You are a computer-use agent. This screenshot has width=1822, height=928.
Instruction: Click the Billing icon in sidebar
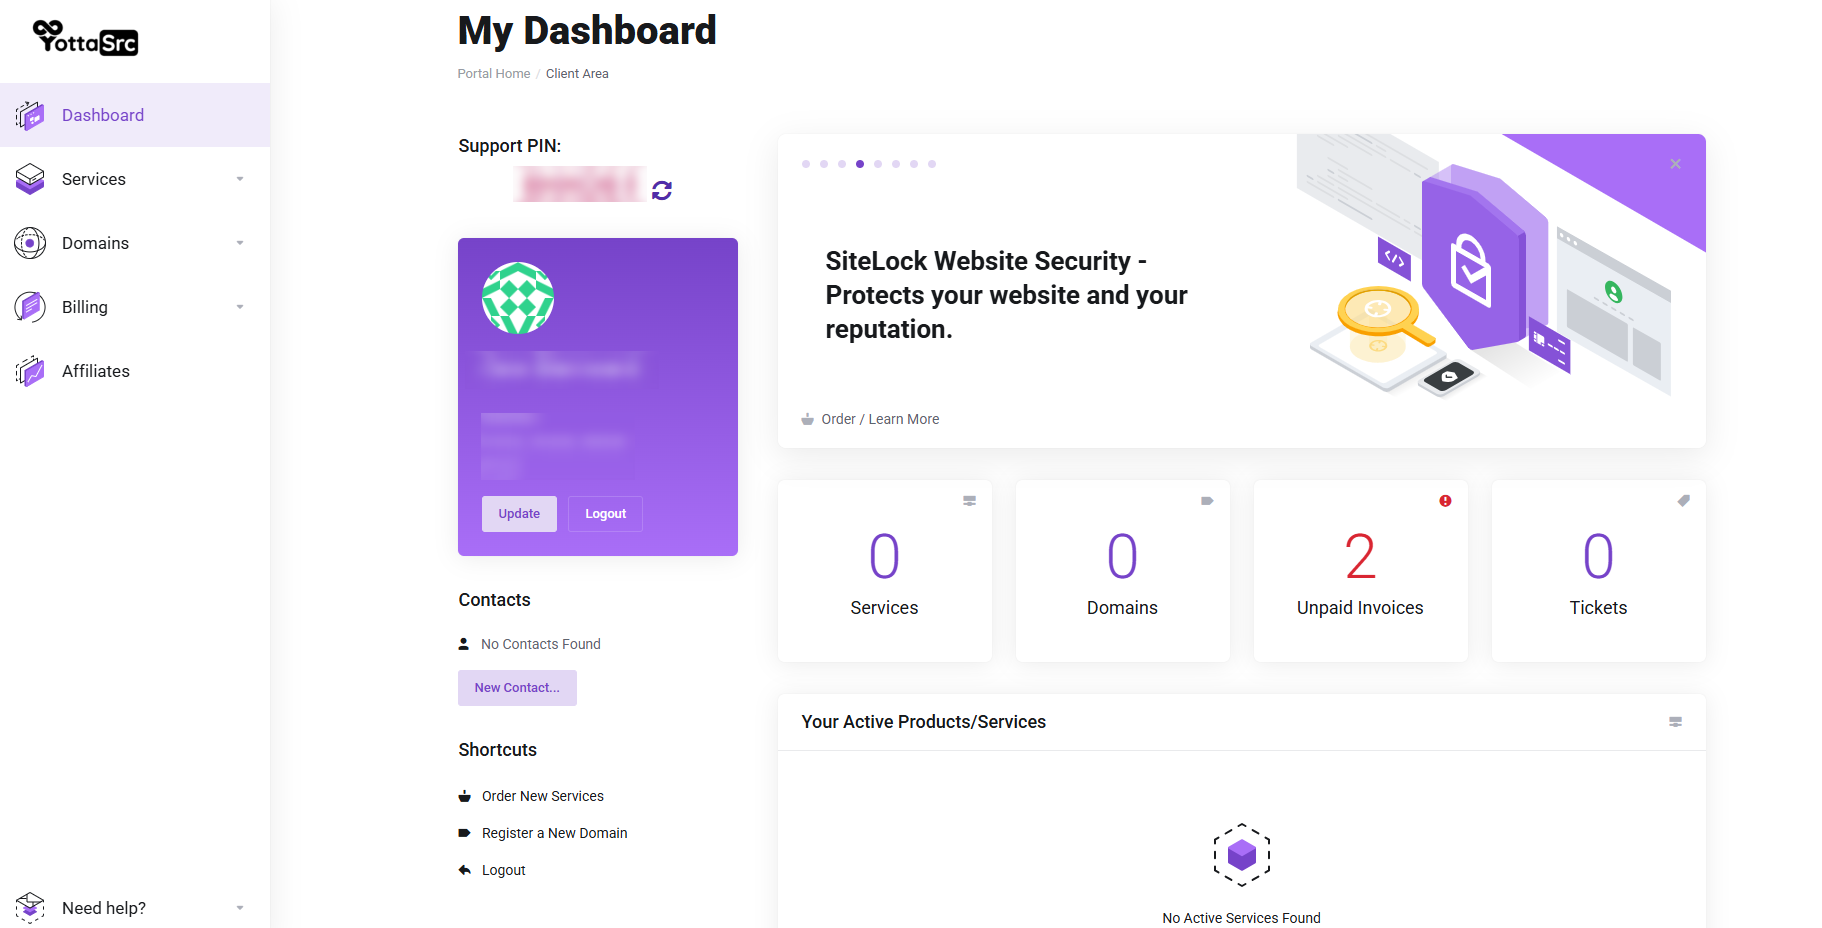[x=30, y=307]
